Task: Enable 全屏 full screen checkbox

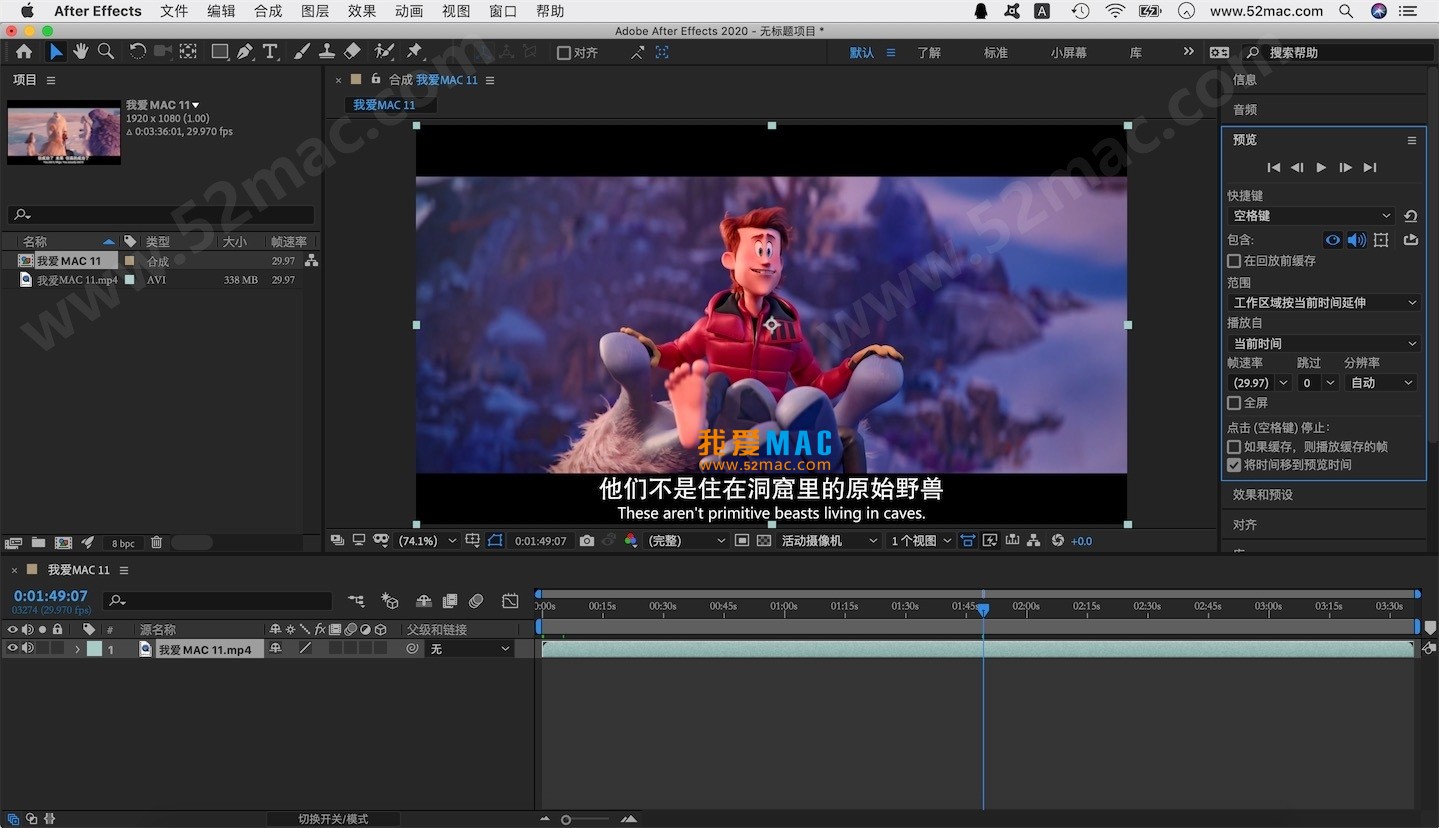Action: click(x=1234, y=403)
